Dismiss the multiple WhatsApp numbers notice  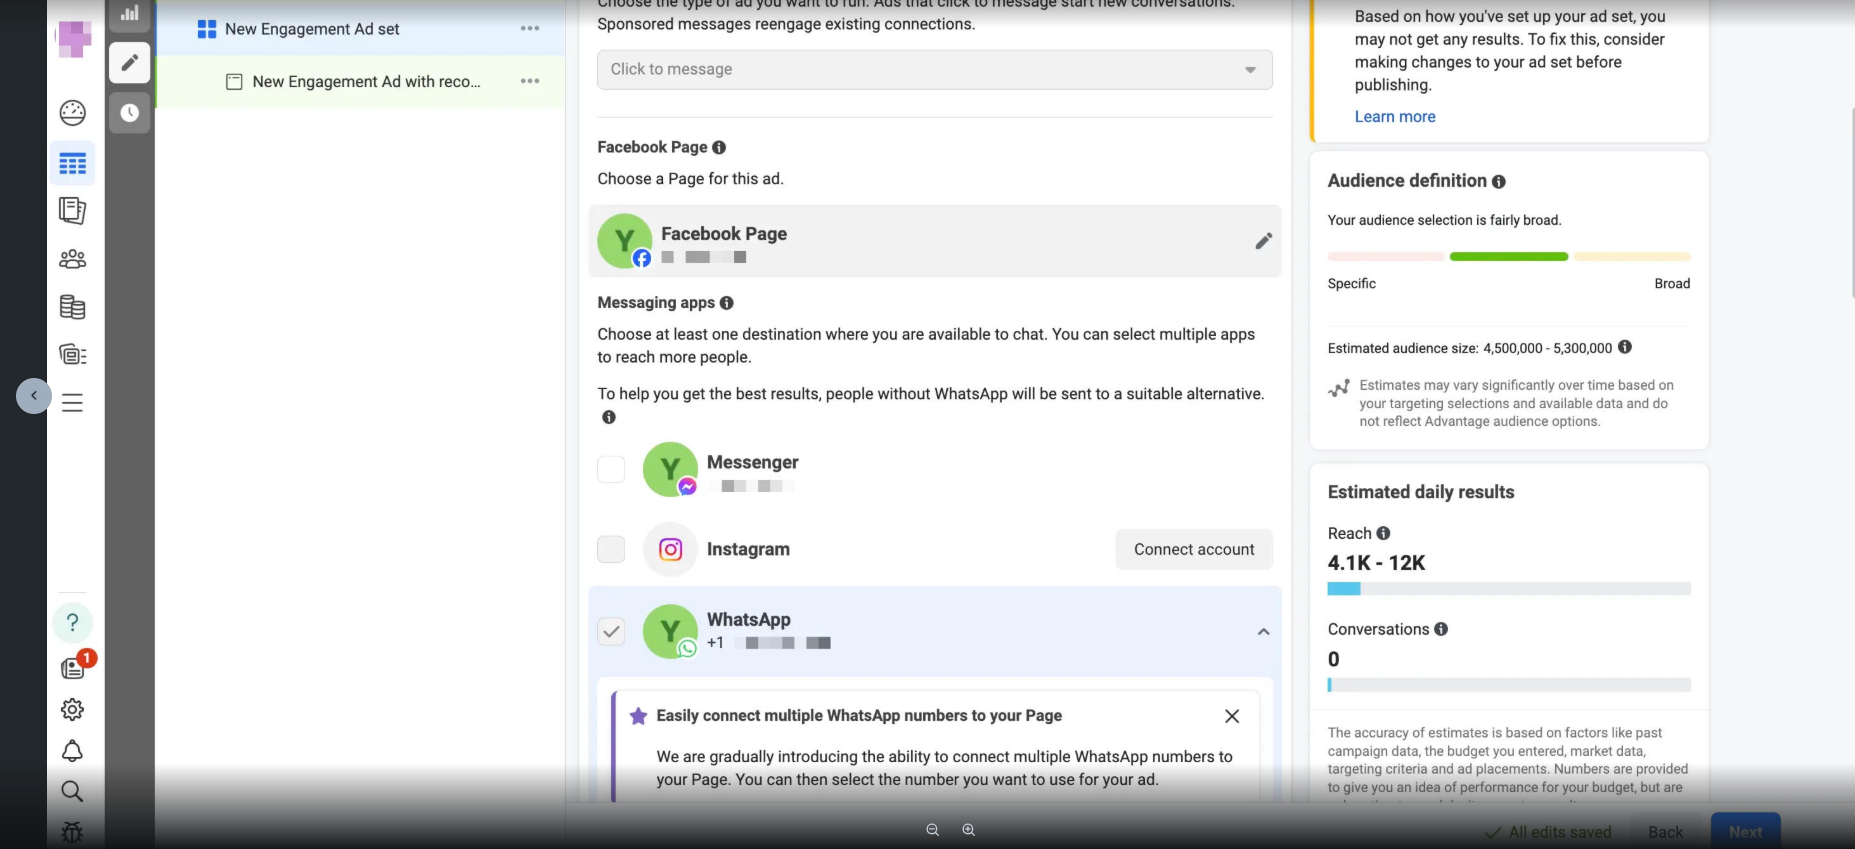[1232, 716]
